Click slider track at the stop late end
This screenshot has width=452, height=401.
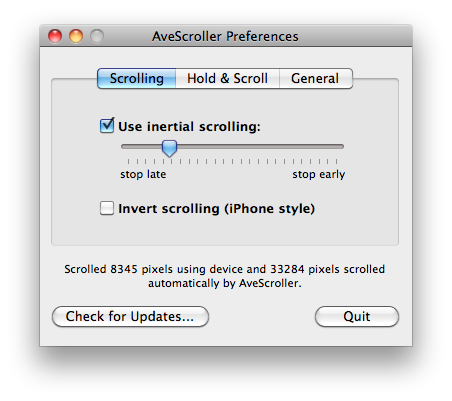(125, 146)
